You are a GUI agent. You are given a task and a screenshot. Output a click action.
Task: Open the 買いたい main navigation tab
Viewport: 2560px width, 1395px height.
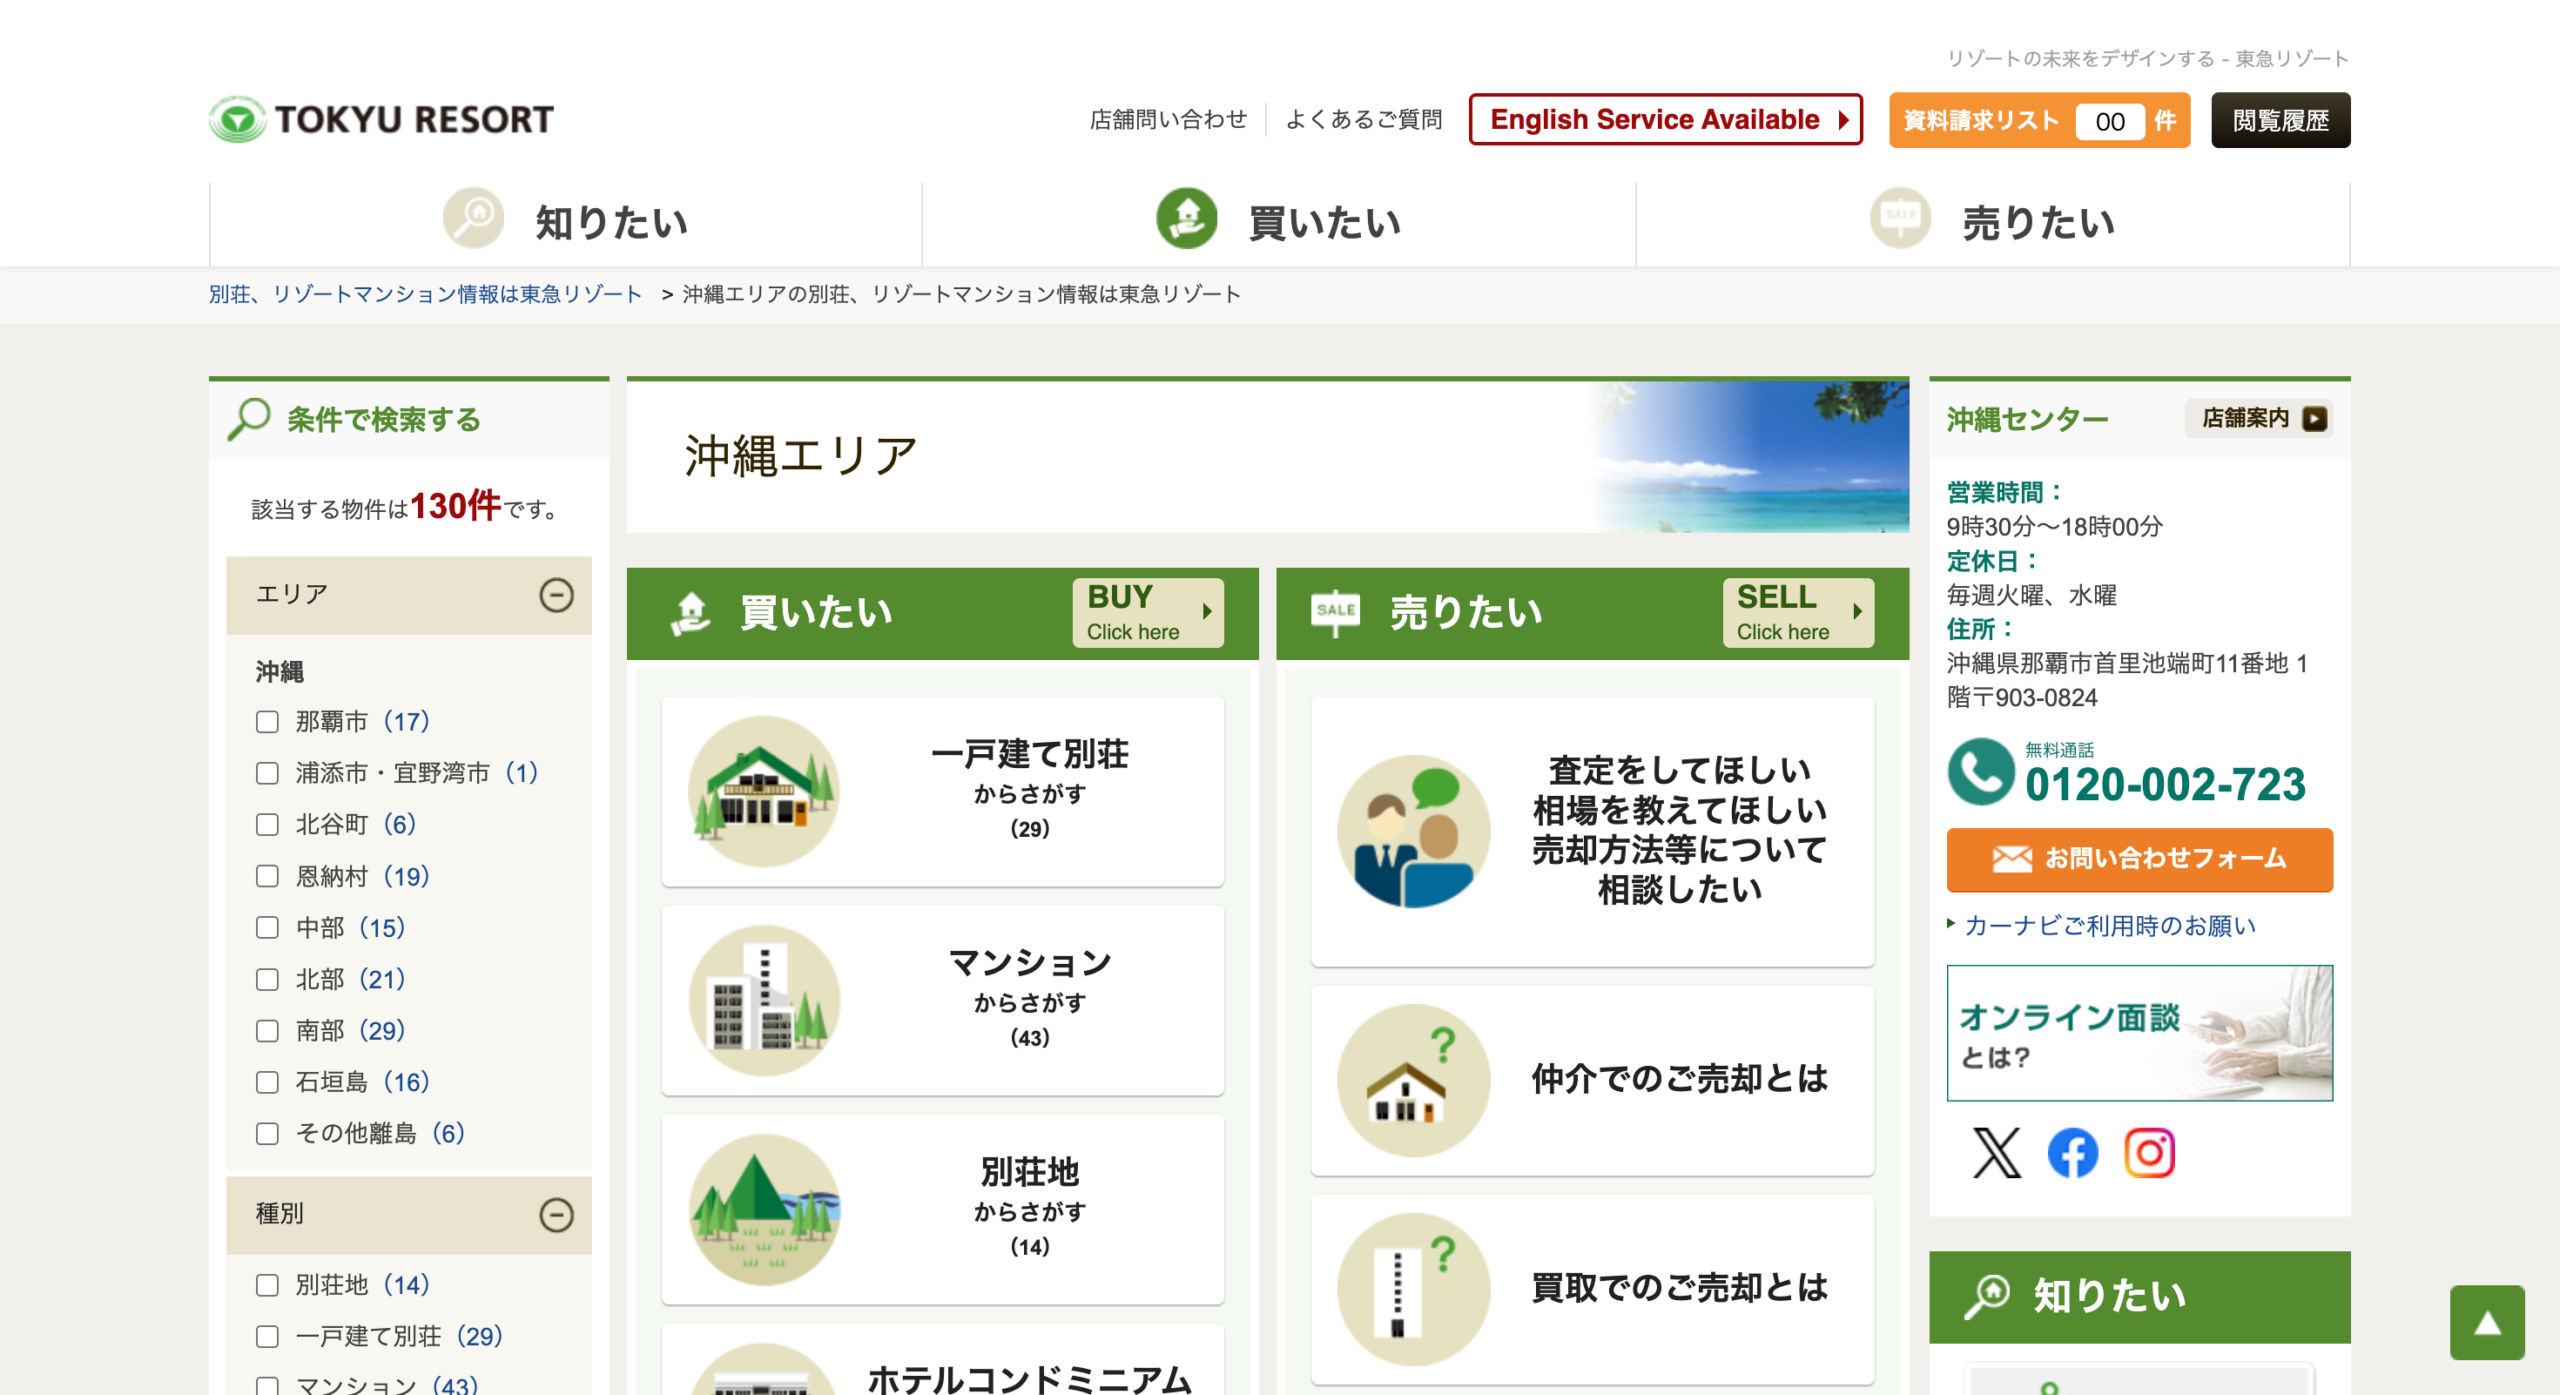pos(1279,222)
